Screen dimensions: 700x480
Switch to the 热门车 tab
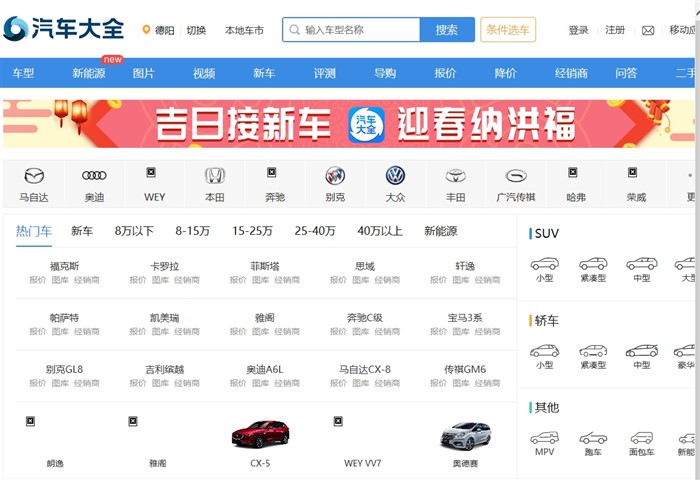[34, 231]
